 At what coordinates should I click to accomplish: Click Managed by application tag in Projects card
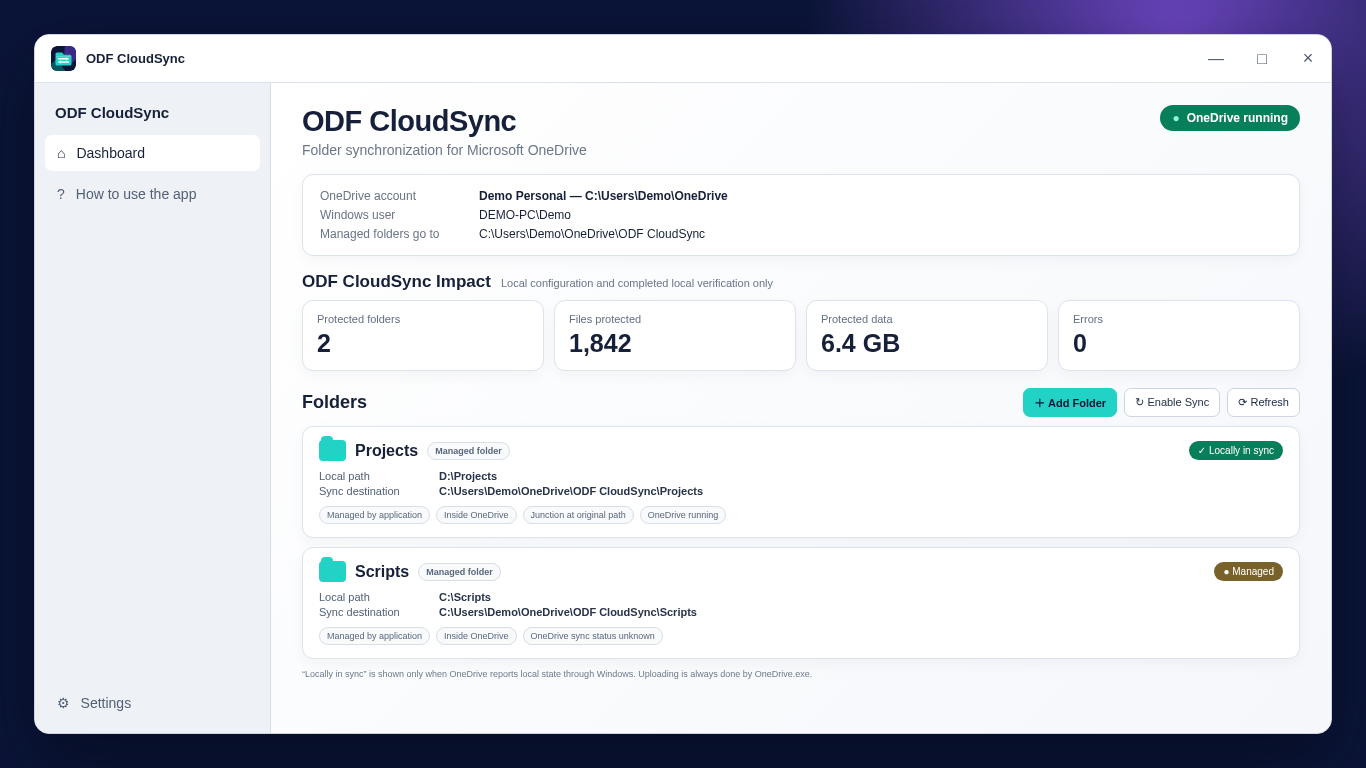coord(374,515)
